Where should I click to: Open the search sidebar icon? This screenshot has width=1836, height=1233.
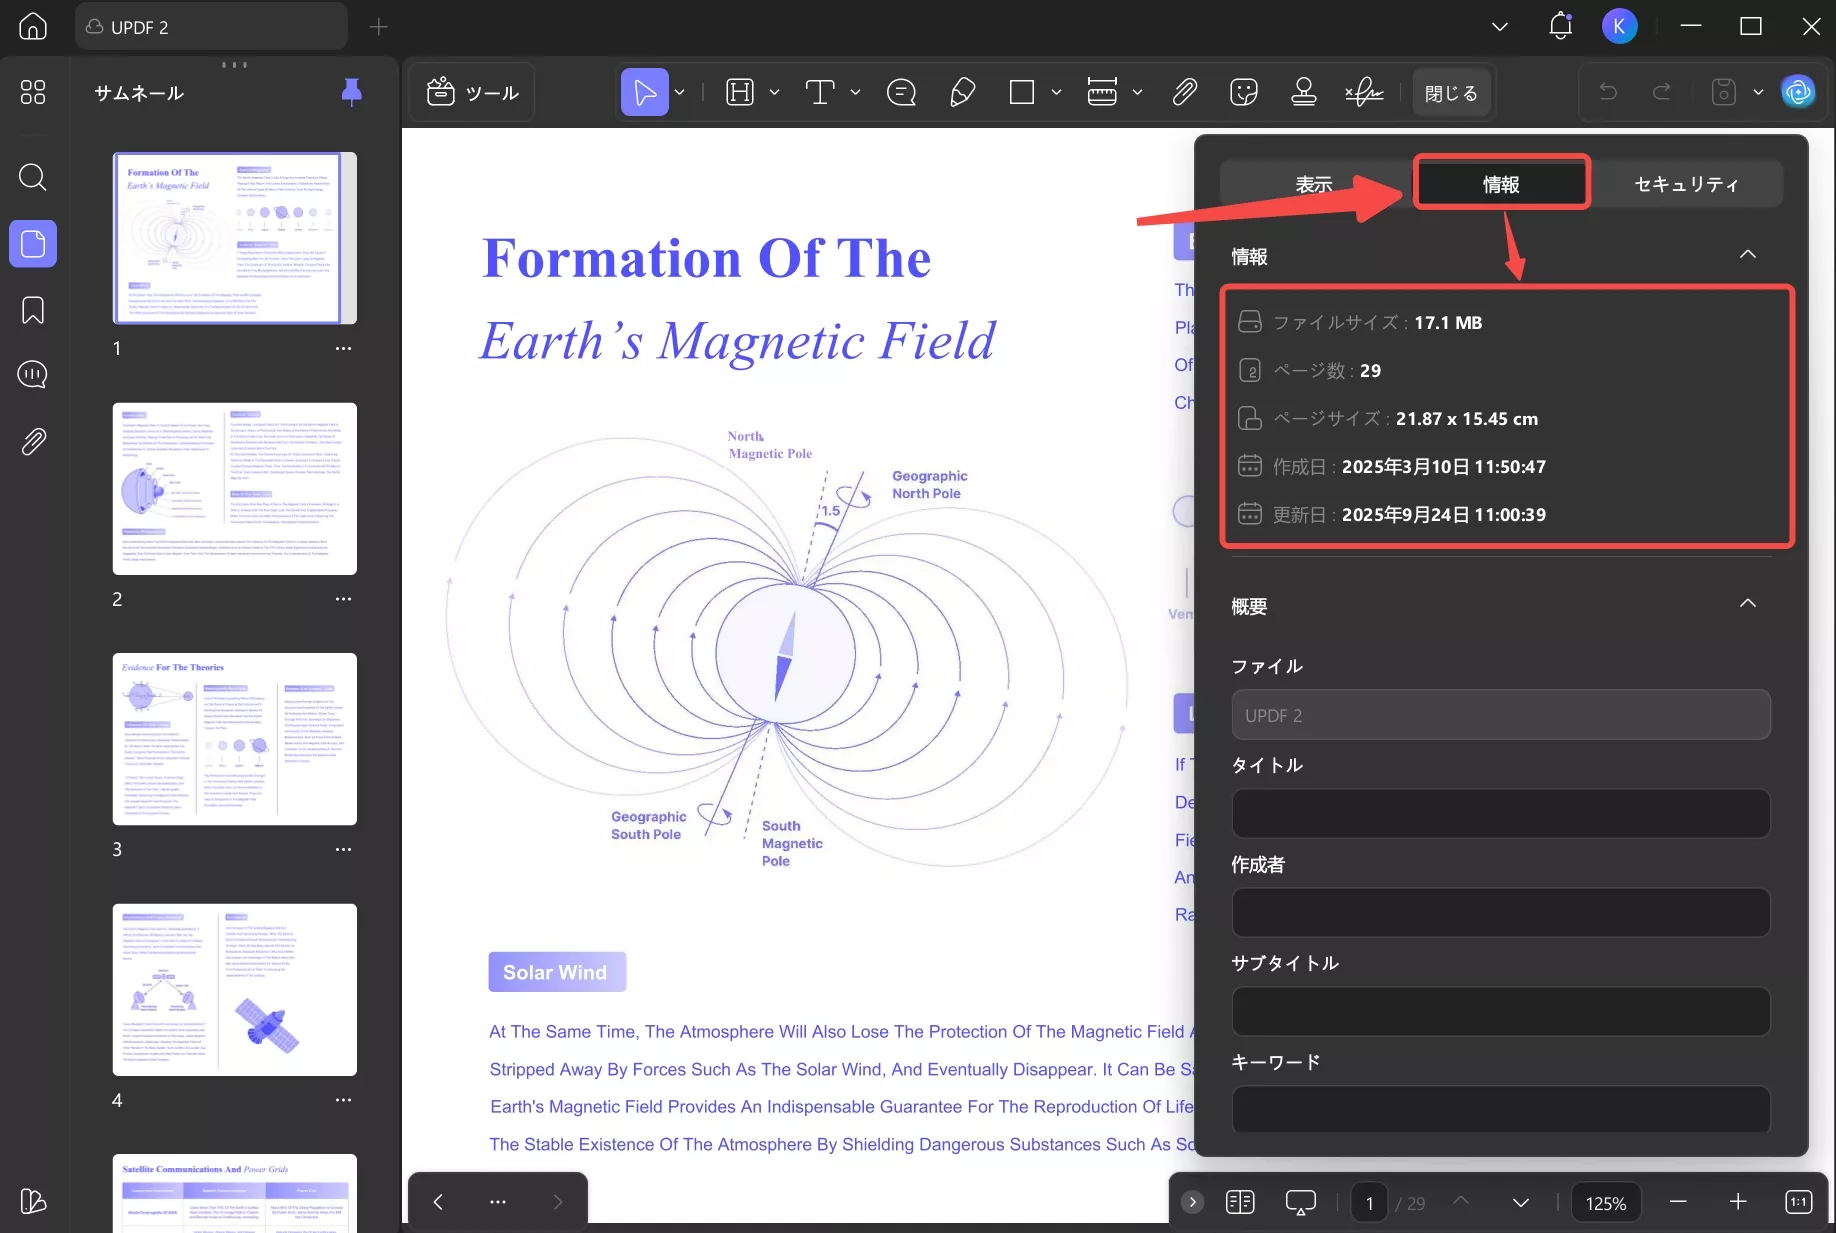tap(33, 178)
